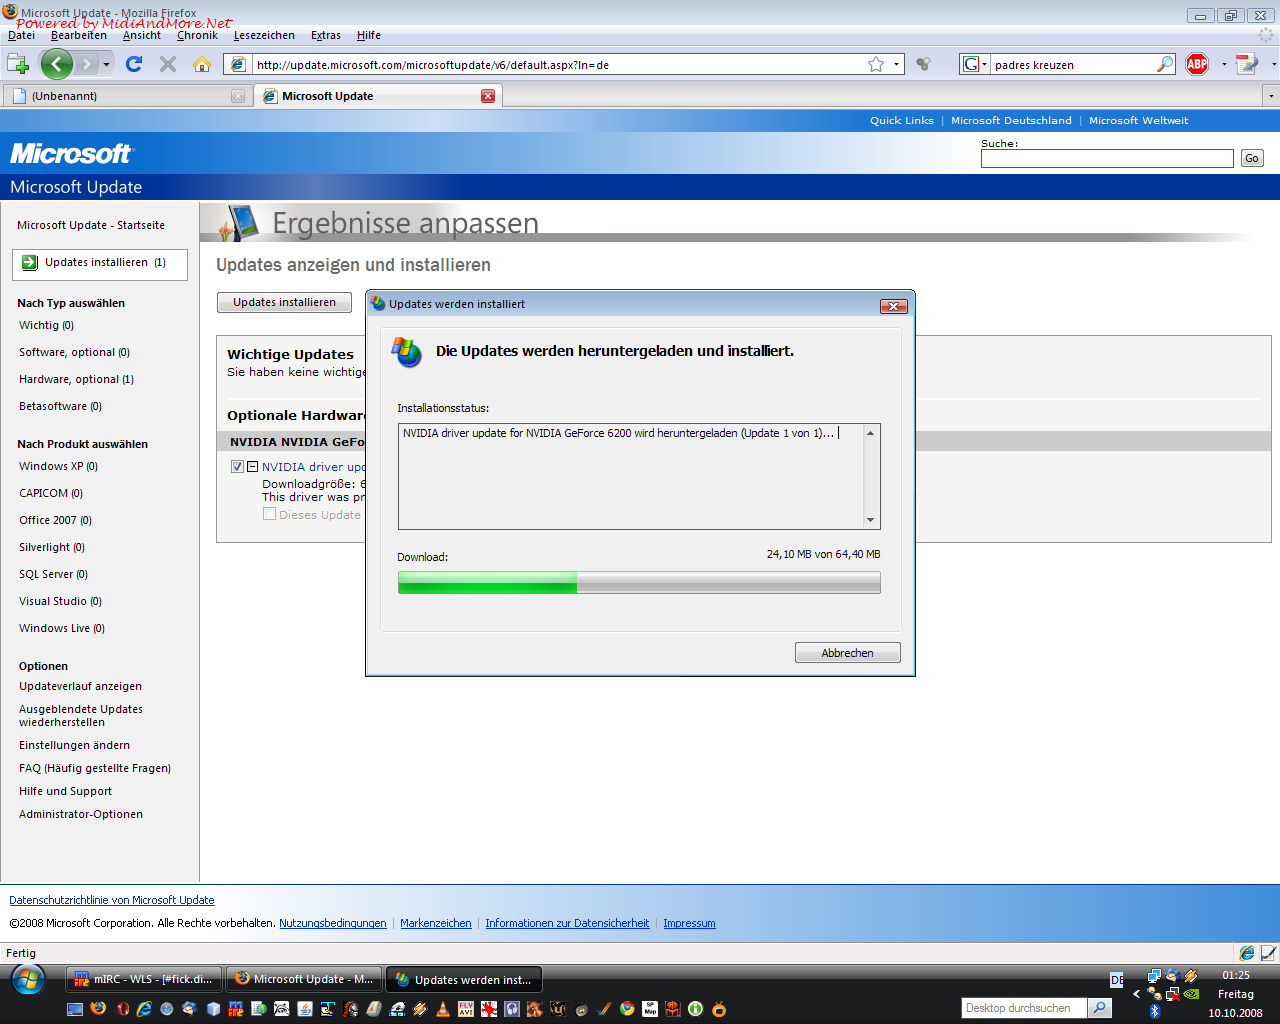Image resolution: width=1280 pixels, height=1024 pixels.
Task: Open the Lesezeichen menu
Action: (x=264, y=35)
